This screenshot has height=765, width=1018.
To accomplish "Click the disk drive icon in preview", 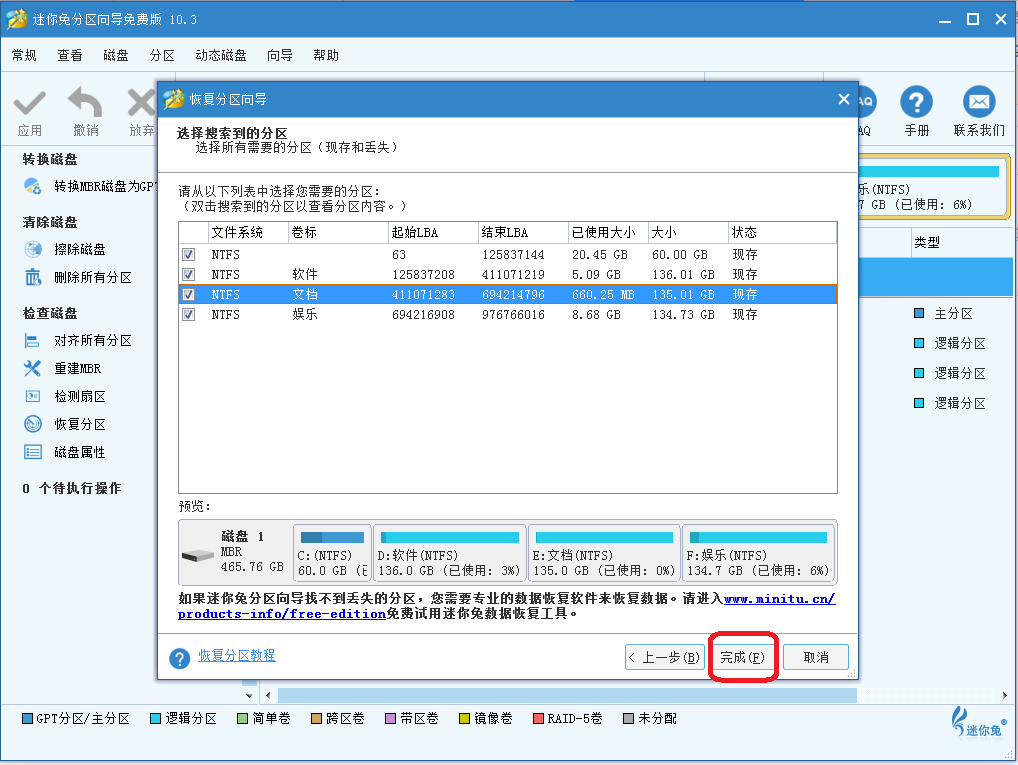I will click(197, 555).
